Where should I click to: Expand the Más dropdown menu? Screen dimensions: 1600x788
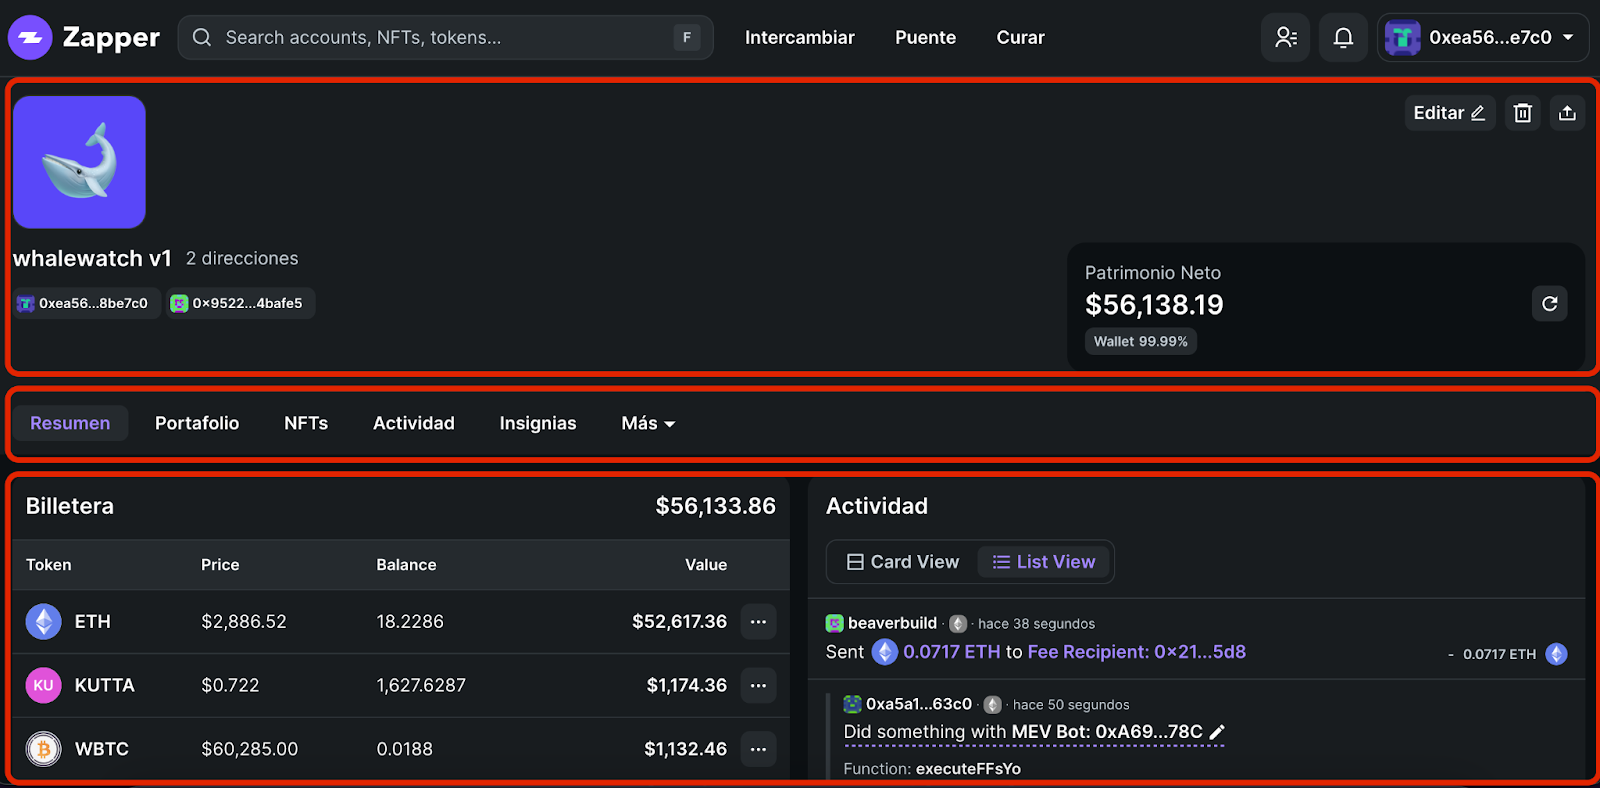pos(648,423)
